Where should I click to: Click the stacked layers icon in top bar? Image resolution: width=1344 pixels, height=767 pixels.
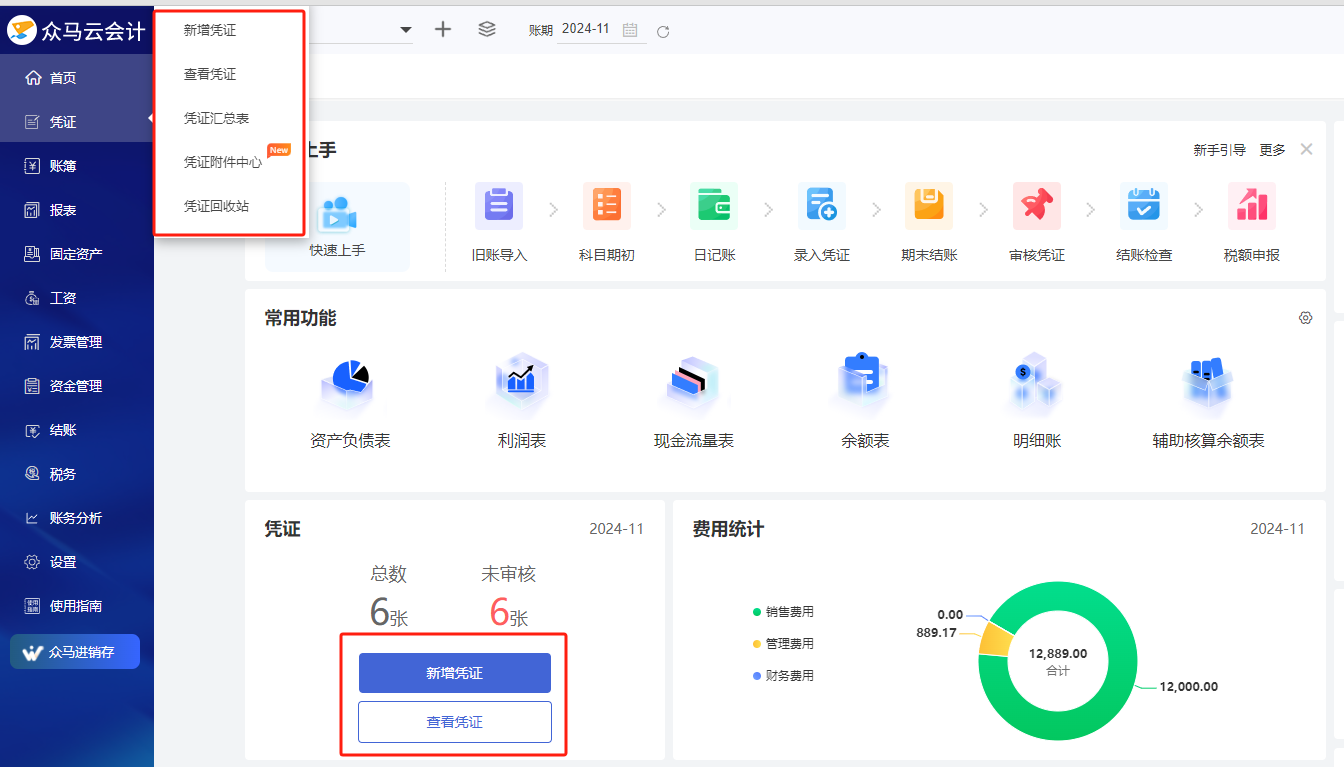(487, 29)
